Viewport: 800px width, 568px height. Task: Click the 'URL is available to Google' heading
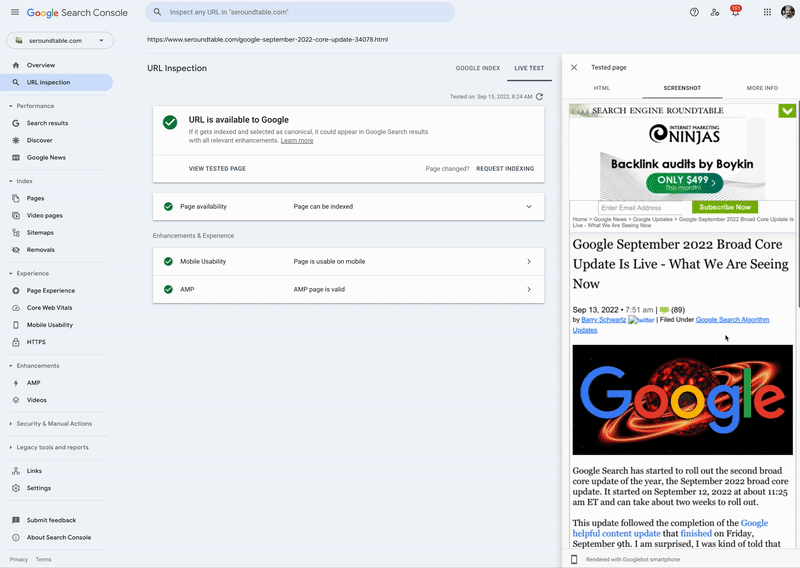(x=239, y=120)
